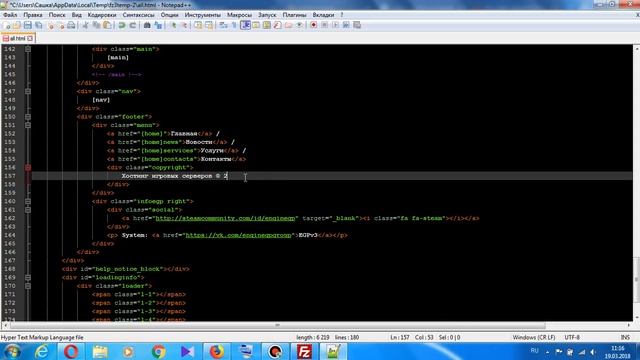Viewport: 640px width, 360px height.
Task: Toggle synchronize horizontal scrolling
Action: [x=209, y=25]
